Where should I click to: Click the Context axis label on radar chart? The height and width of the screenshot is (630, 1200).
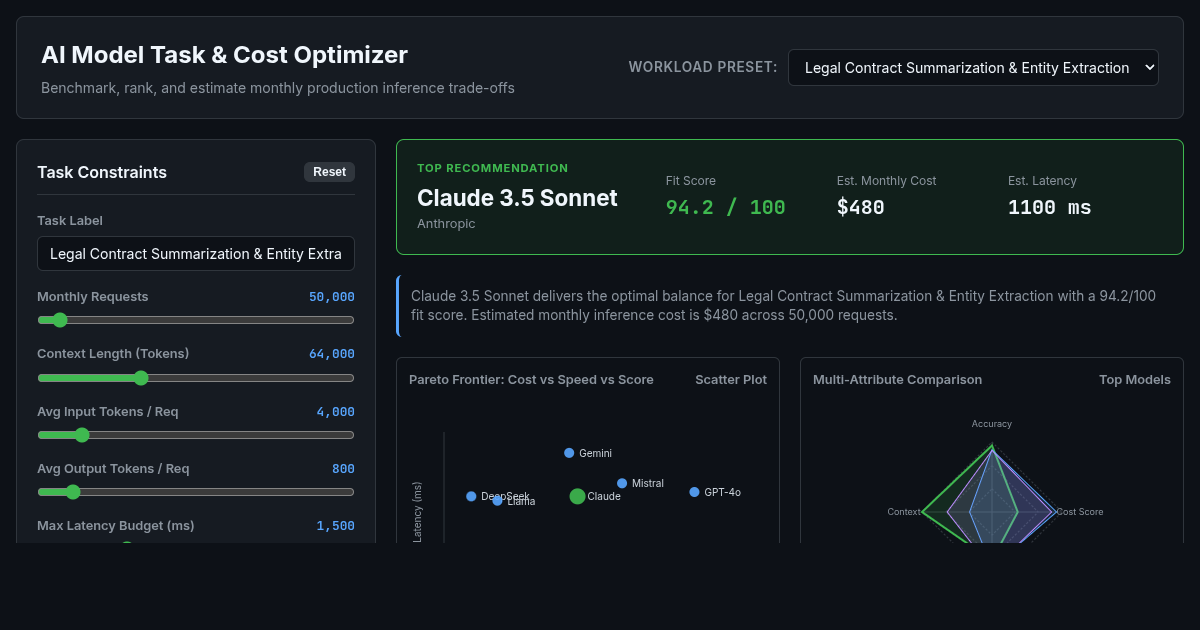[904, 512]
